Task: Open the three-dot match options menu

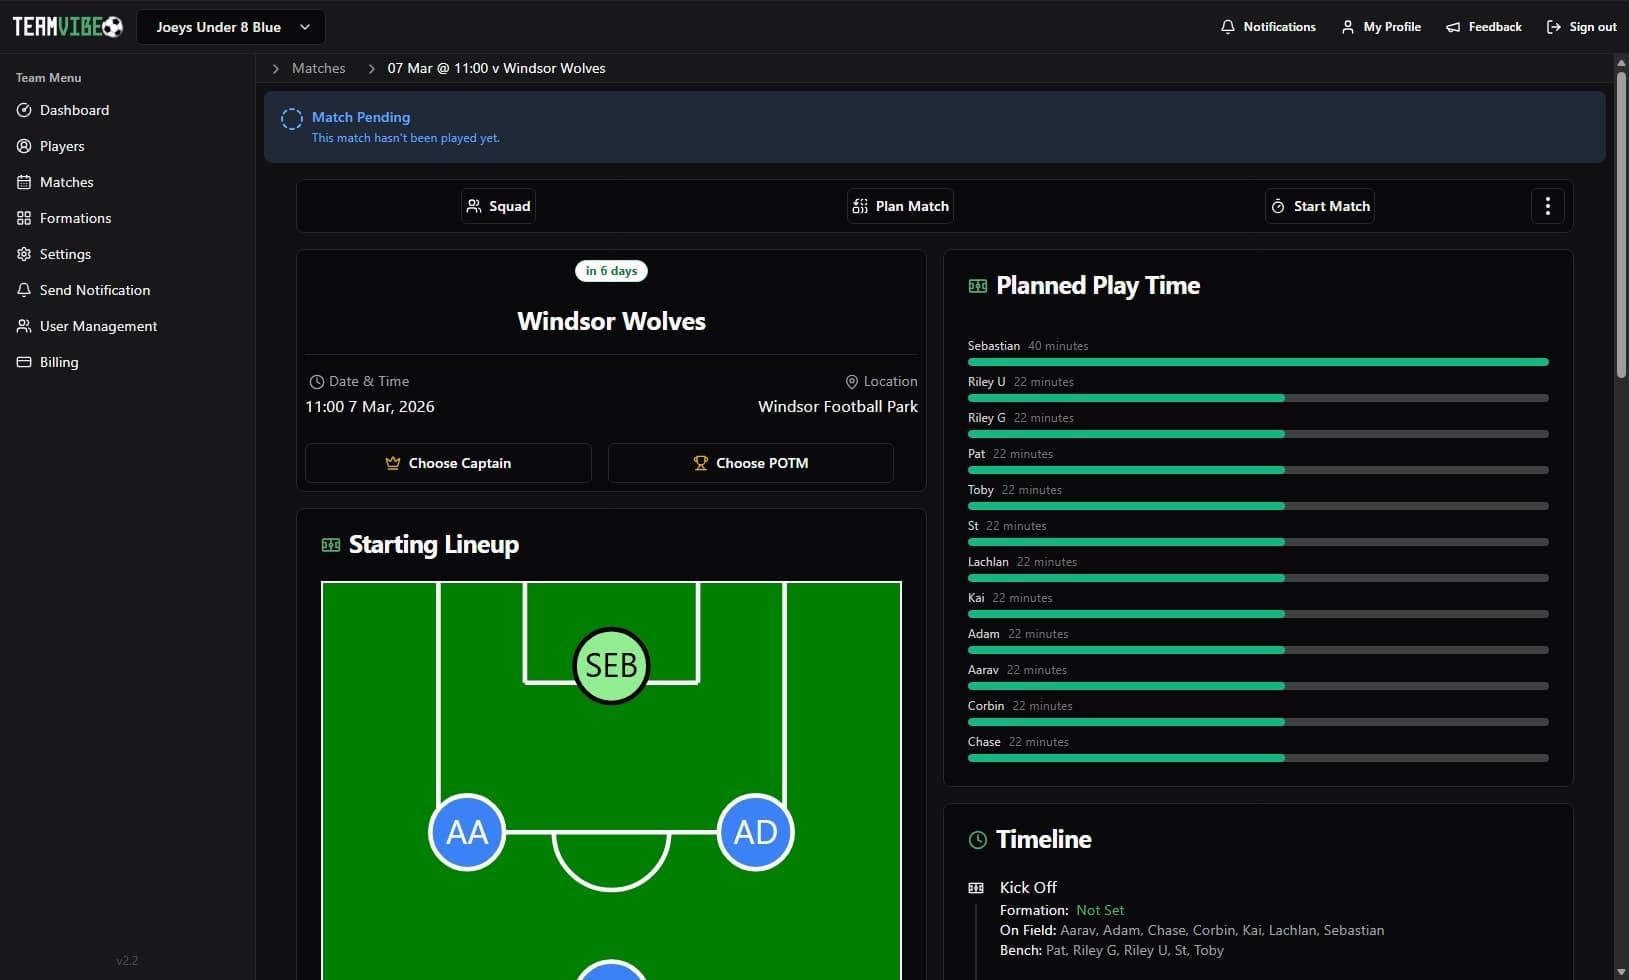Action: [1547, 206]
